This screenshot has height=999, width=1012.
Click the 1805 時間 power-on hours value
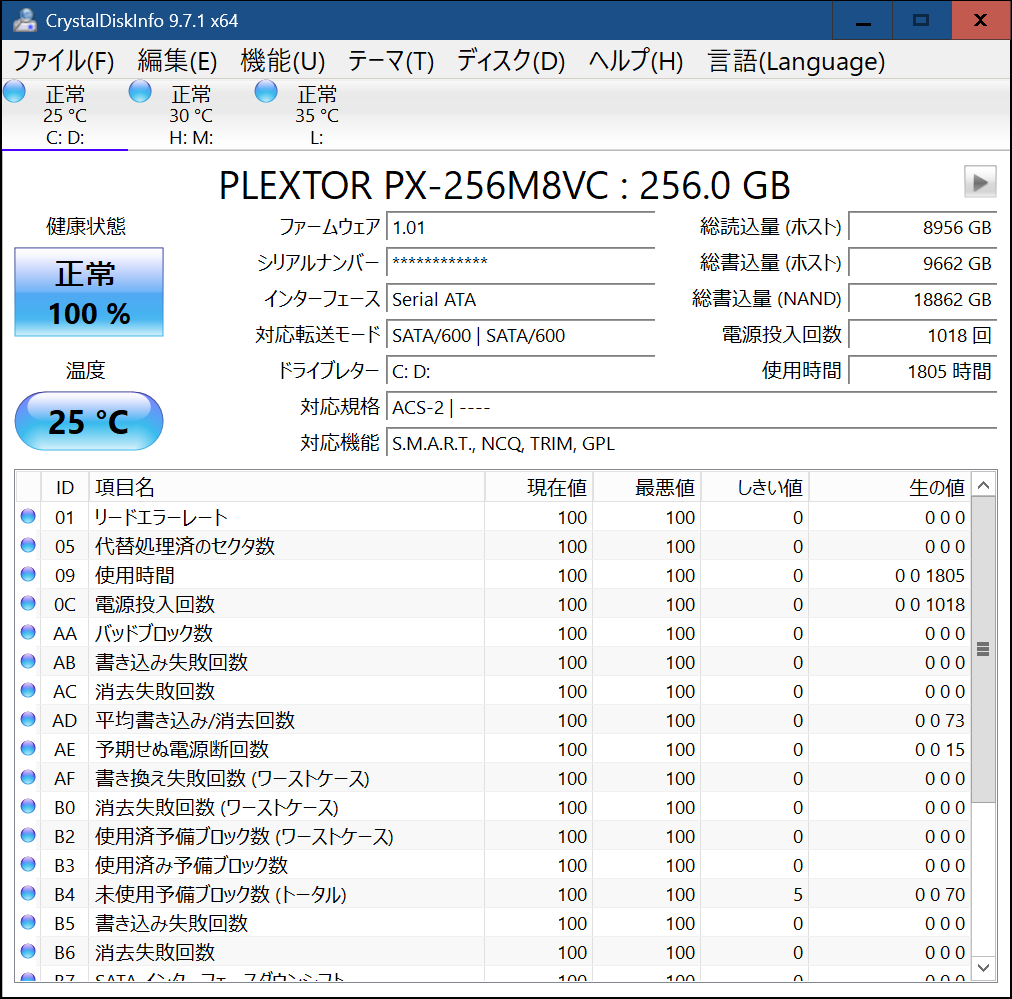[922, 372]
